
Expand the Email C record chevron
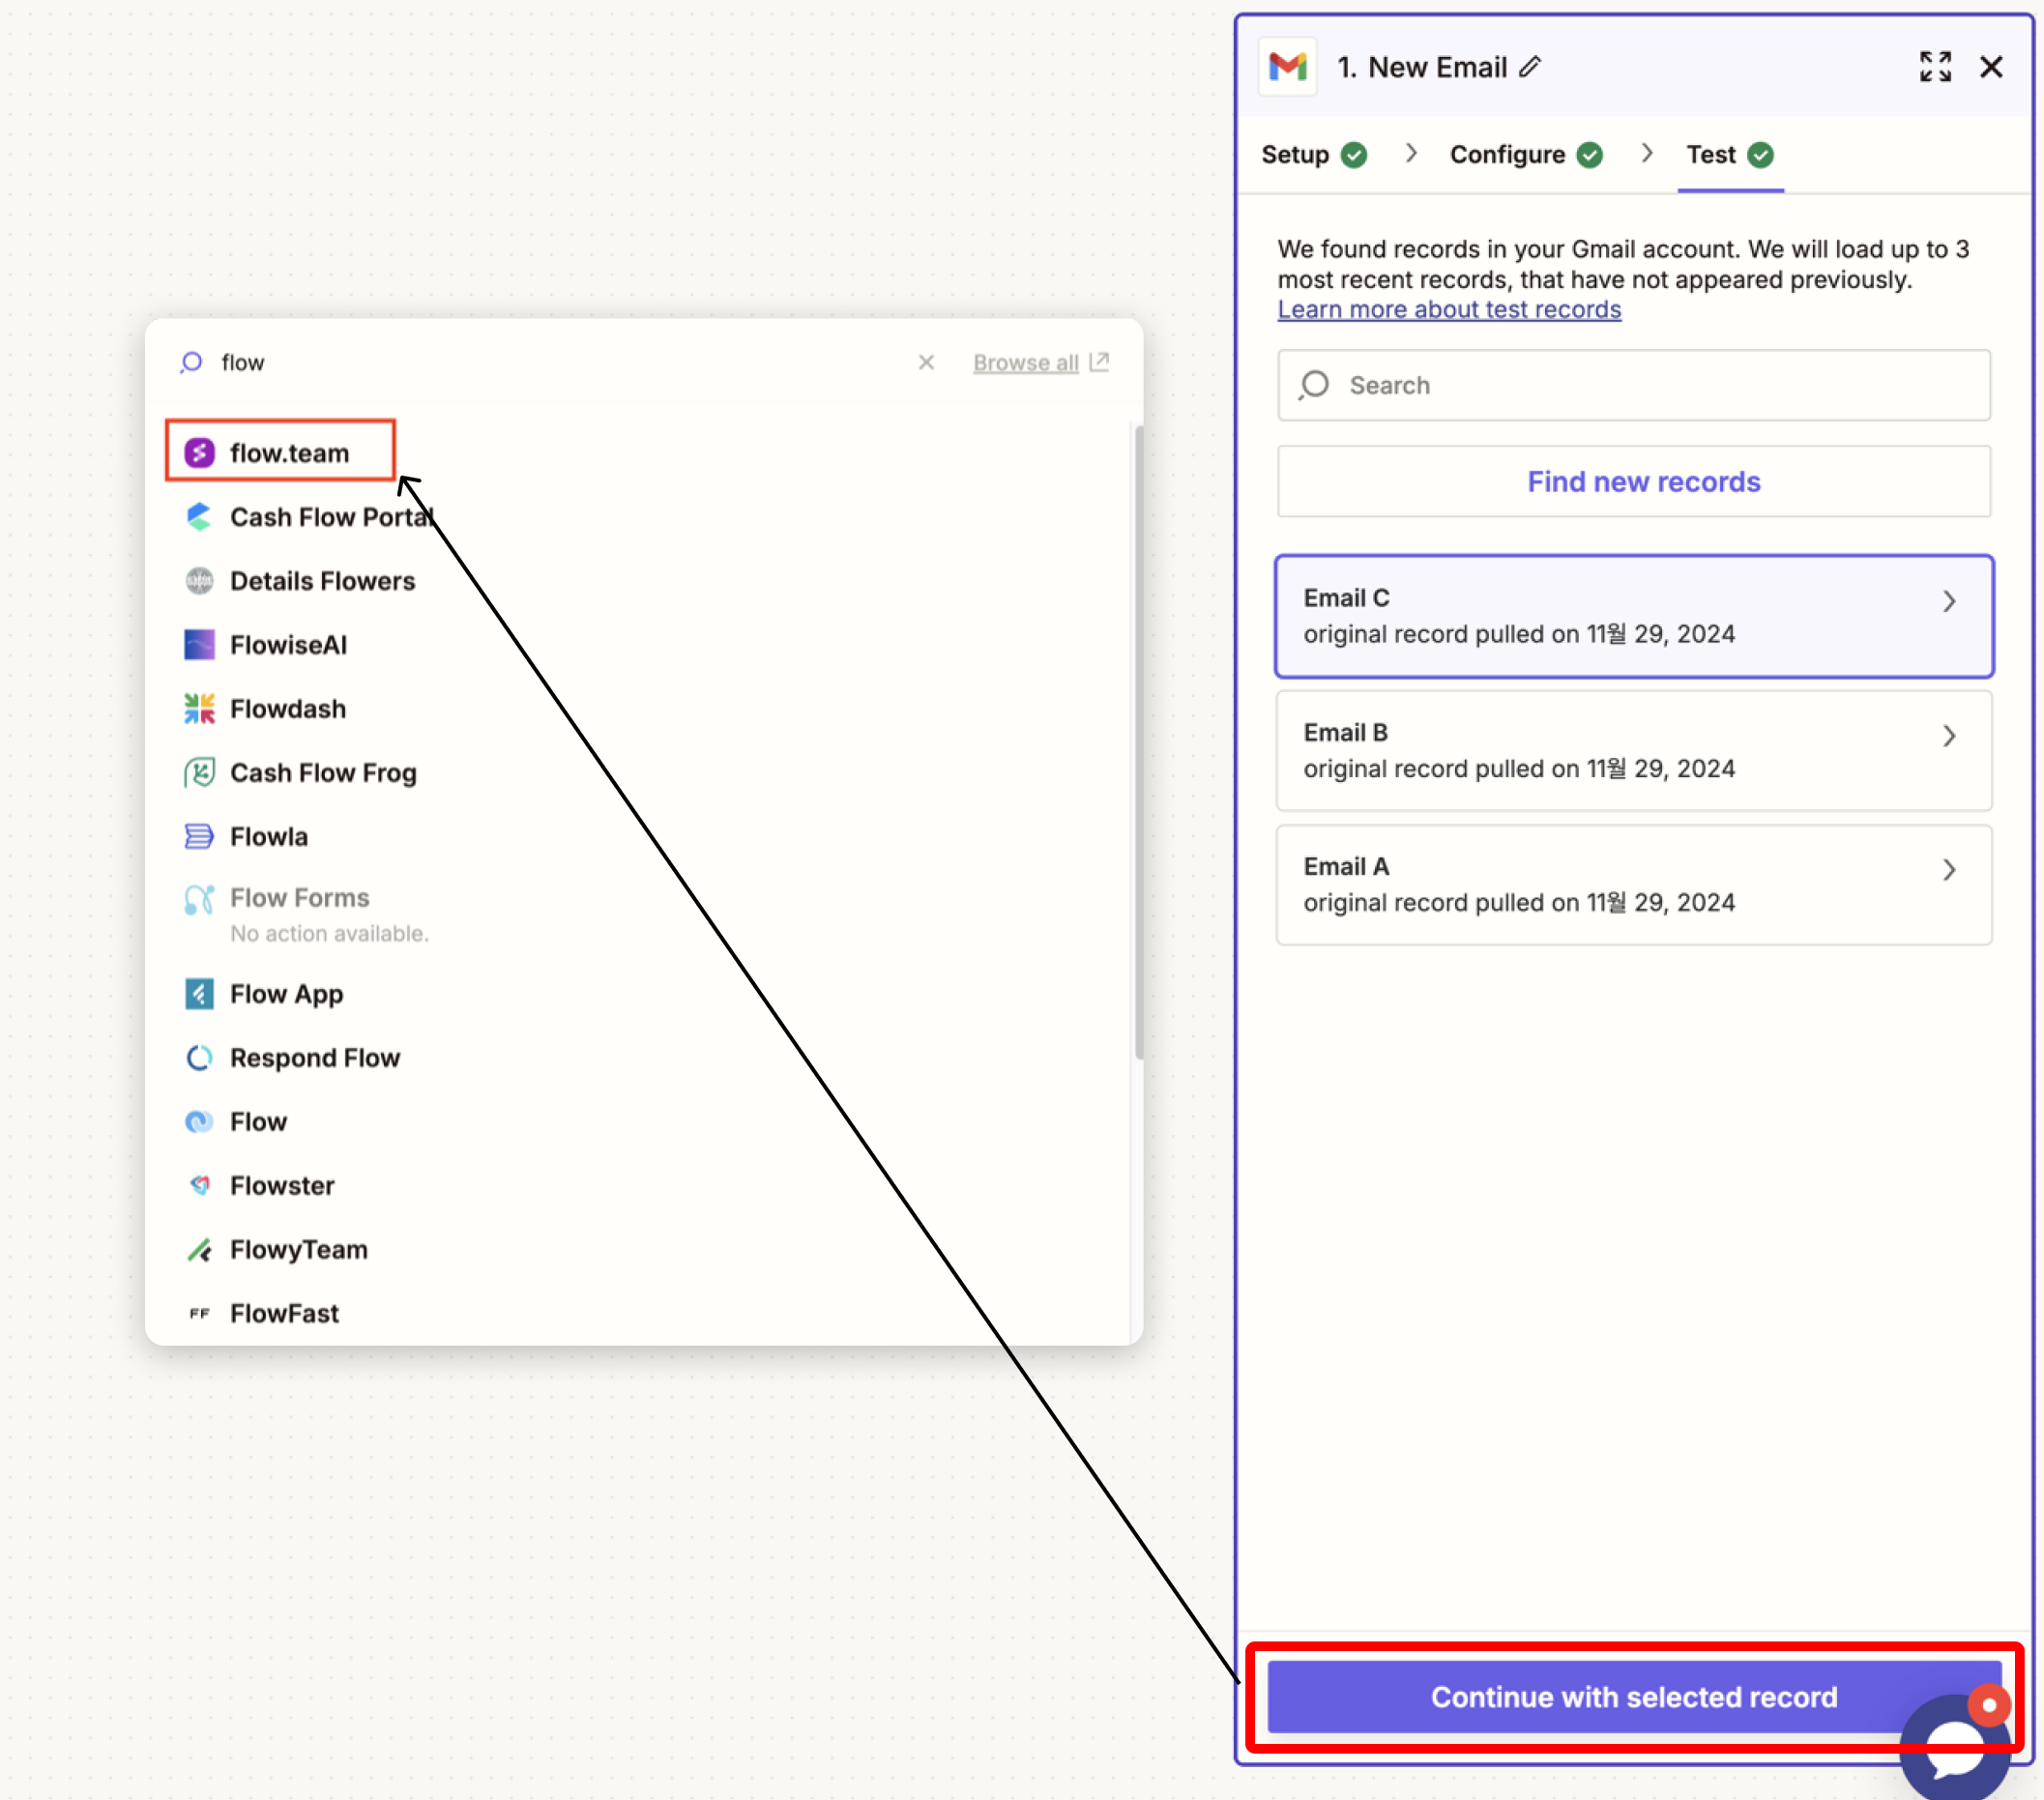tap(1949, 601)
